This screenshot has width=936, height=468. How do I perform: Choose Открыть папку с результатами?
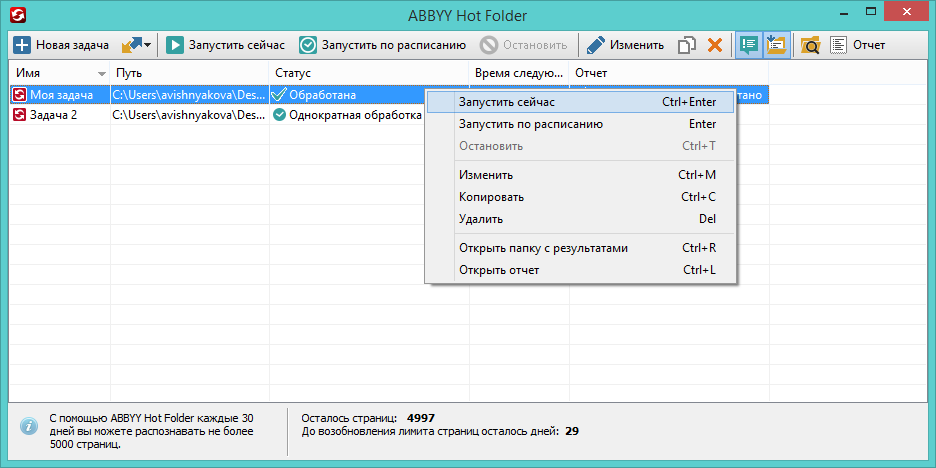(x=580, y=248)
